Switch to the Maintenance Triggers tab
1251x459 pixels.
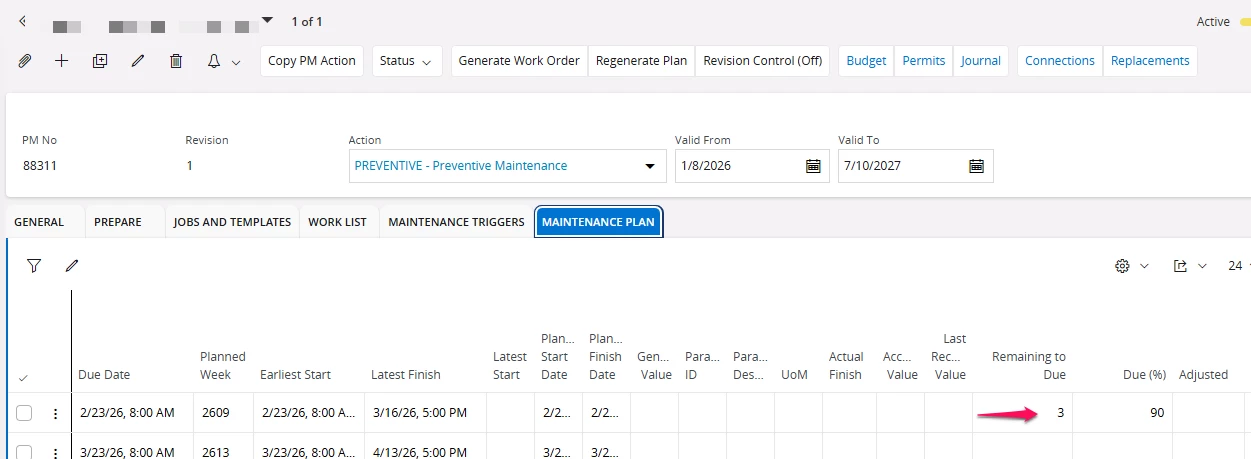click(x=456, y=222)
